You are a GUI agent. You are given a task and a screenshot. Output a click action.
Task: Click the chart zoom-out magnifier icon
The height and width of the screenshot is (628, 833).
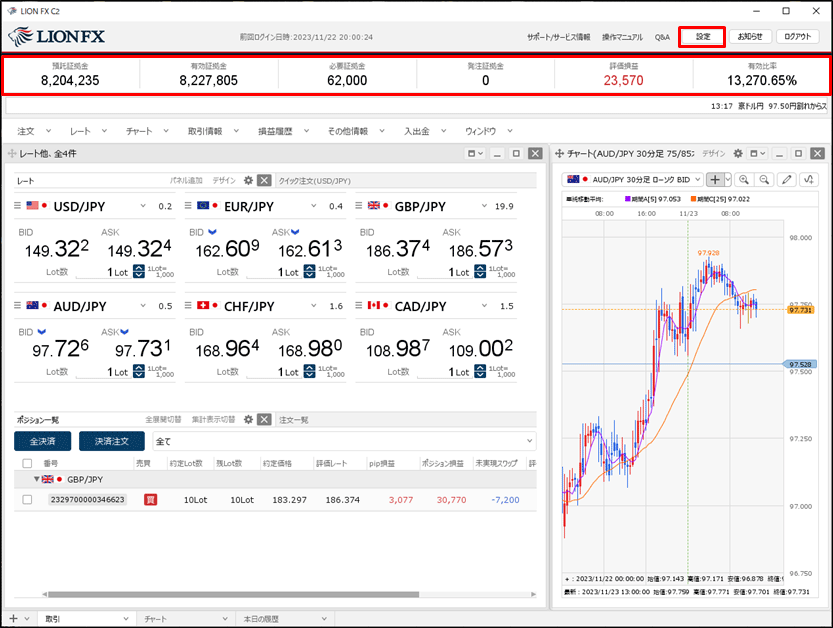(x=765, y=180)
